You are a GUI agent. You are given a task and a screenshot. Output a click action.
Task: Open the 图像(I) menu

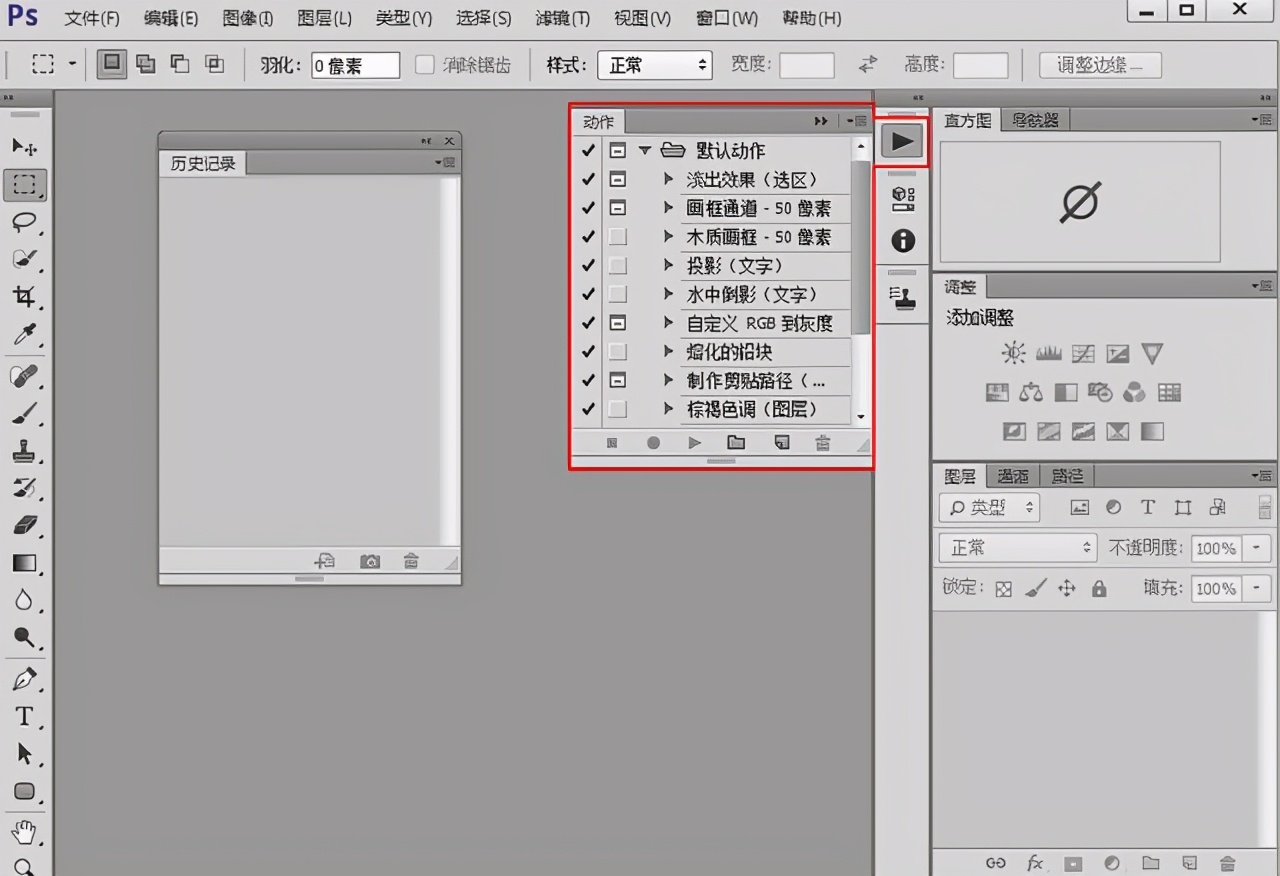[x=248, y=18]
